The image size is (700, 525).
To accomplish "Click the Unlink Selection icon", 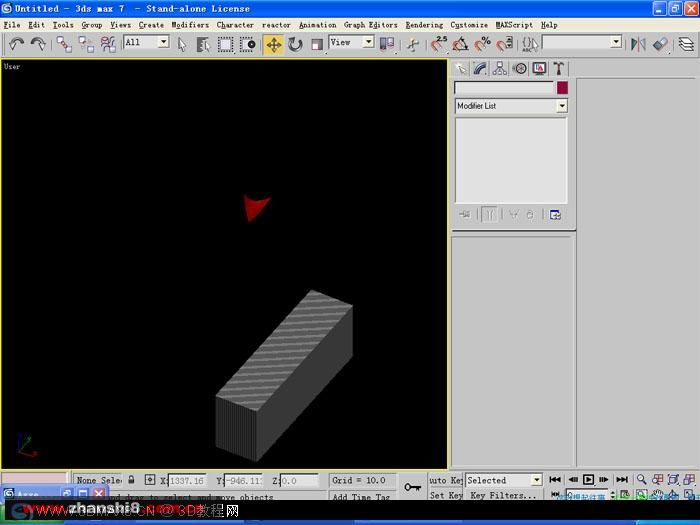I will click(x=86, y=44).
